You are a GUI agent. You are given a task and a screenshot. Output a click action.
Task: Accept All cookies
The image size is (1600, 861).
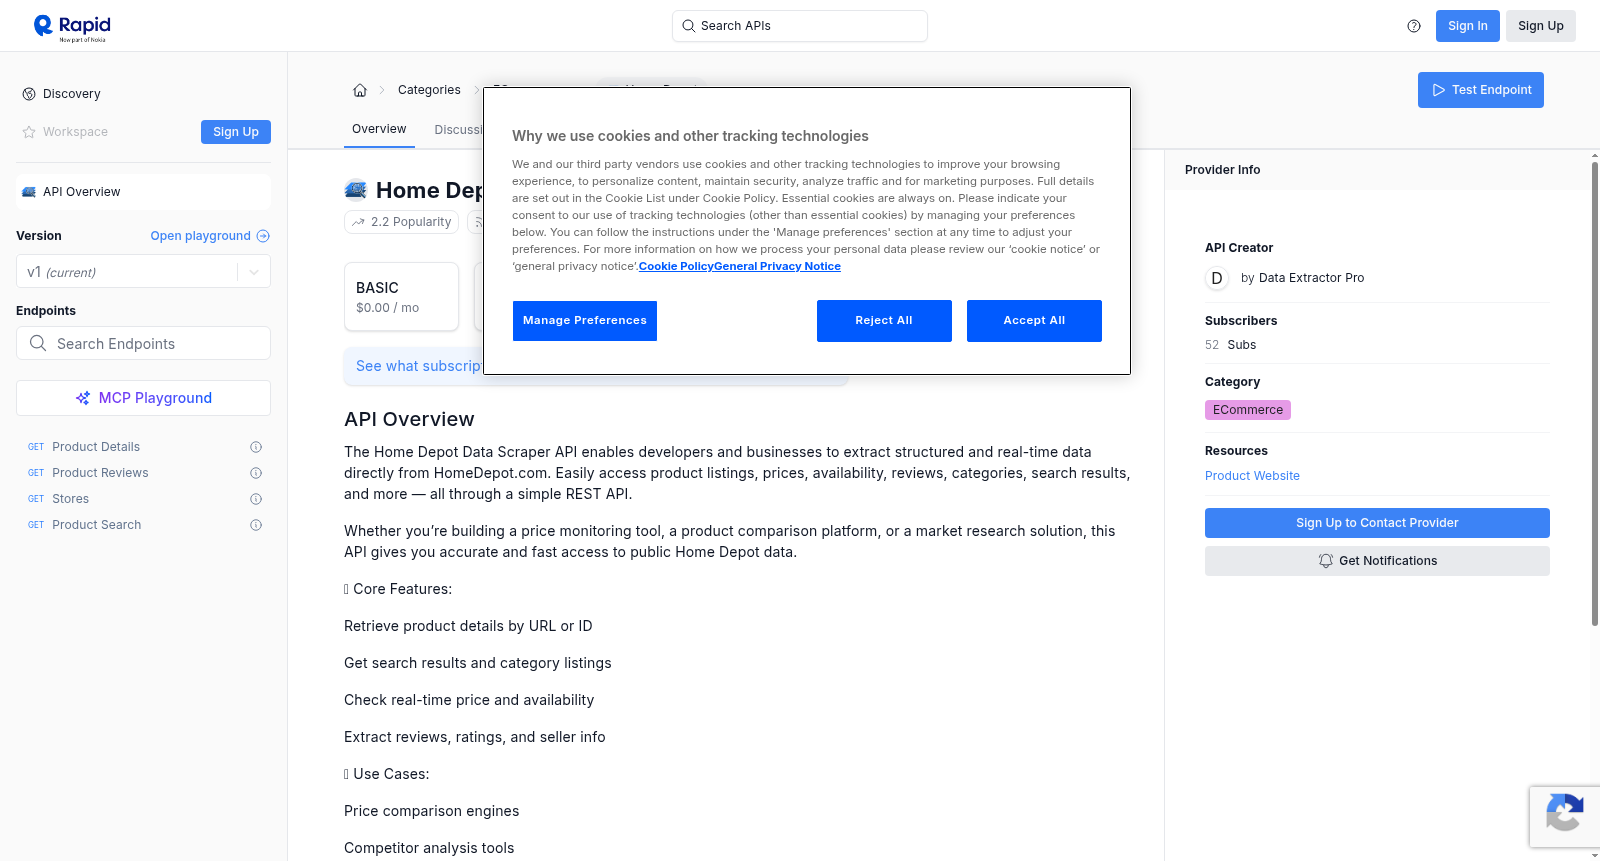tap(1034, 321)
